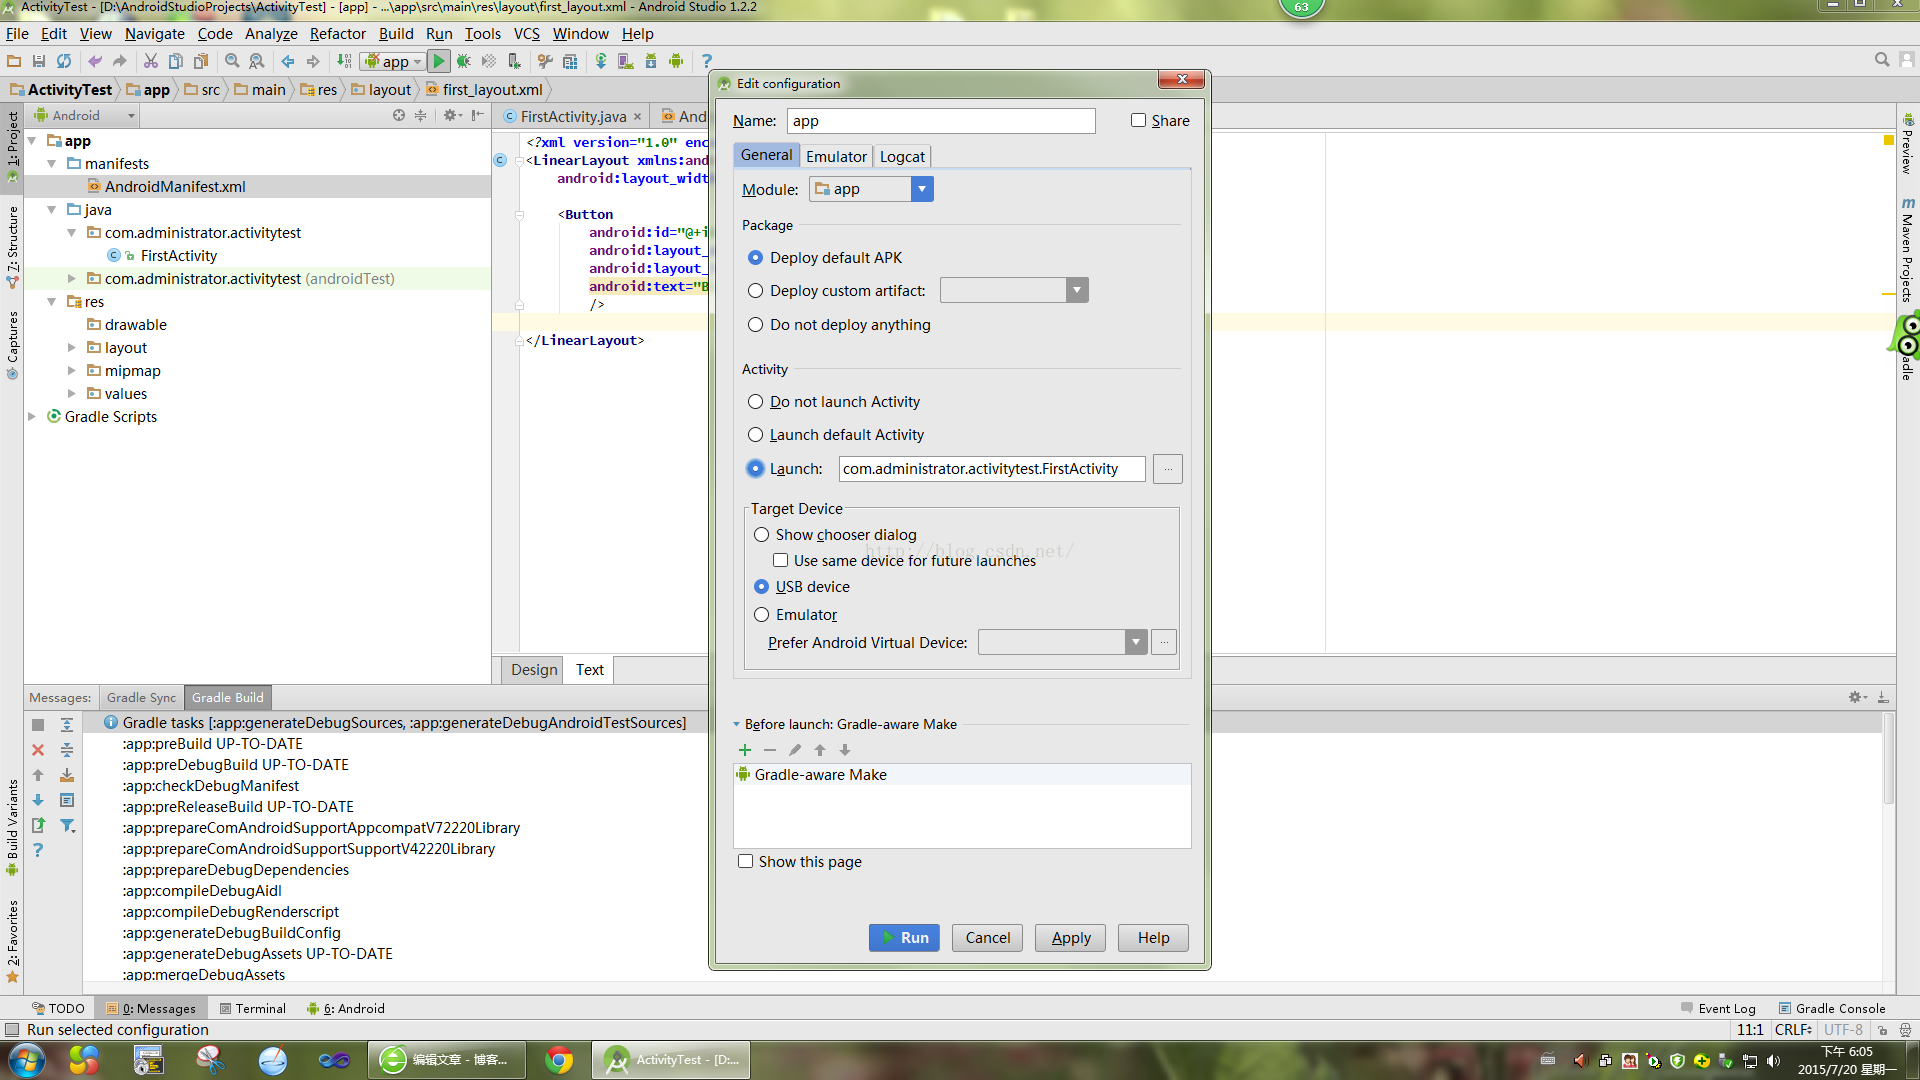Screen dimensions: 1920x1080
Task: Expand Gradle Scripts node
Action: point(32,417)
